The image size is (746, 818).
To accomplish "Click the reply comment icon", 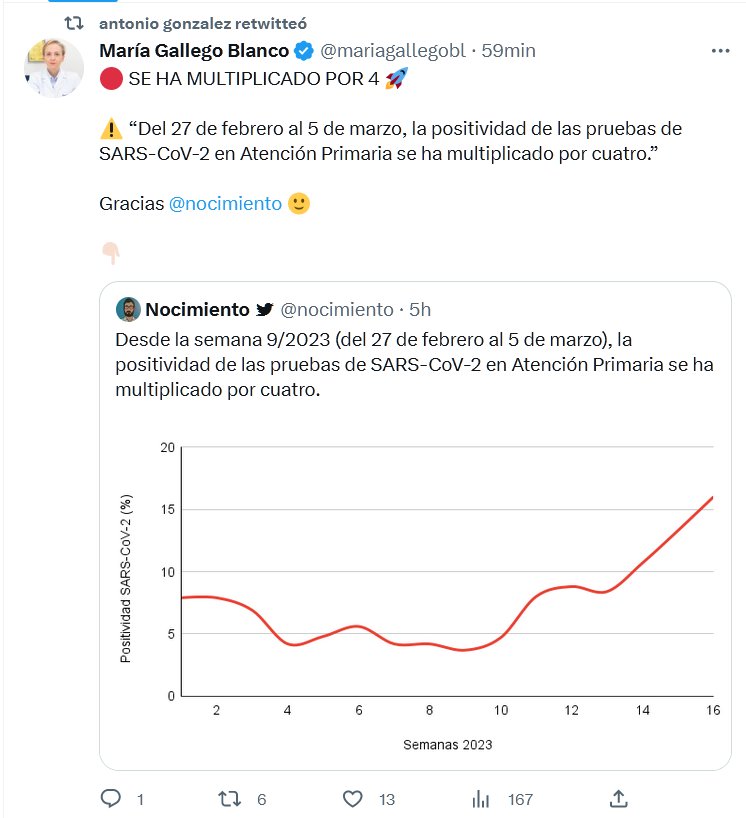I will tap(111, 798).
